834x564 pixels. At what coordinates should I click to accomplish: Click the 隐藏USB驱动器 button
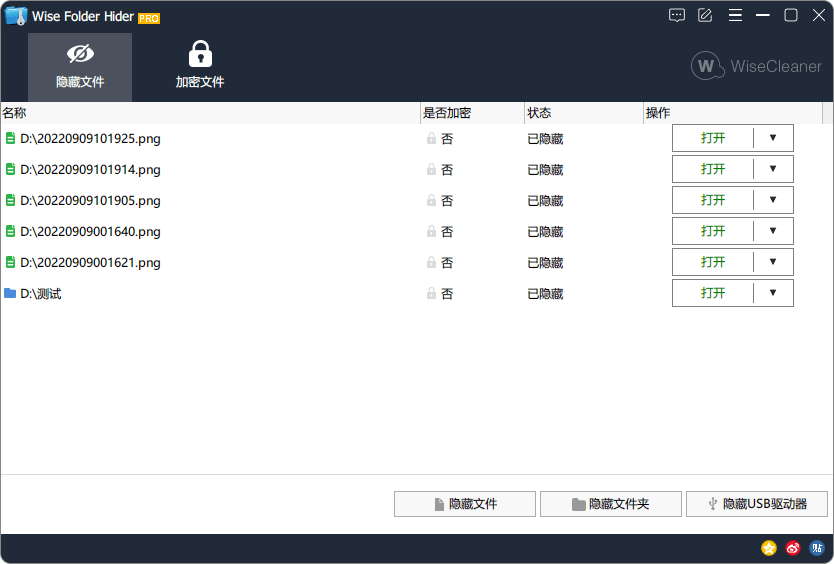pyautogui.click(x=757, y=504)
